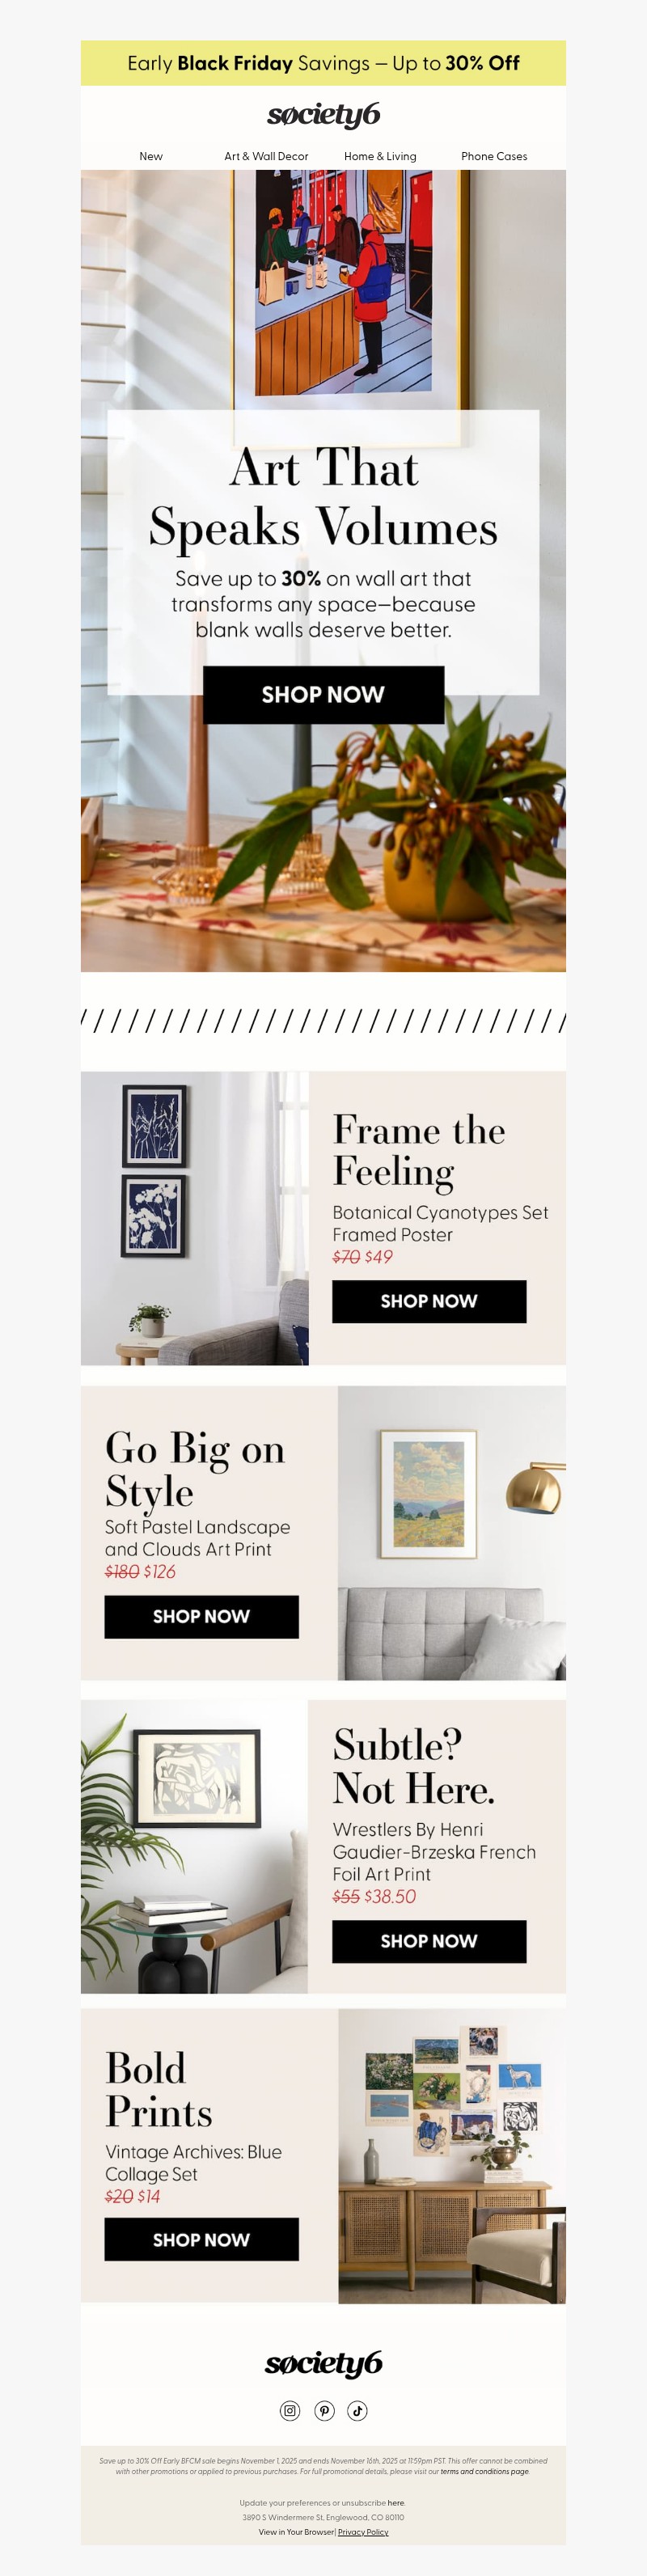
Task: Open the TikTok social icon
Action: pos(357,2410)
